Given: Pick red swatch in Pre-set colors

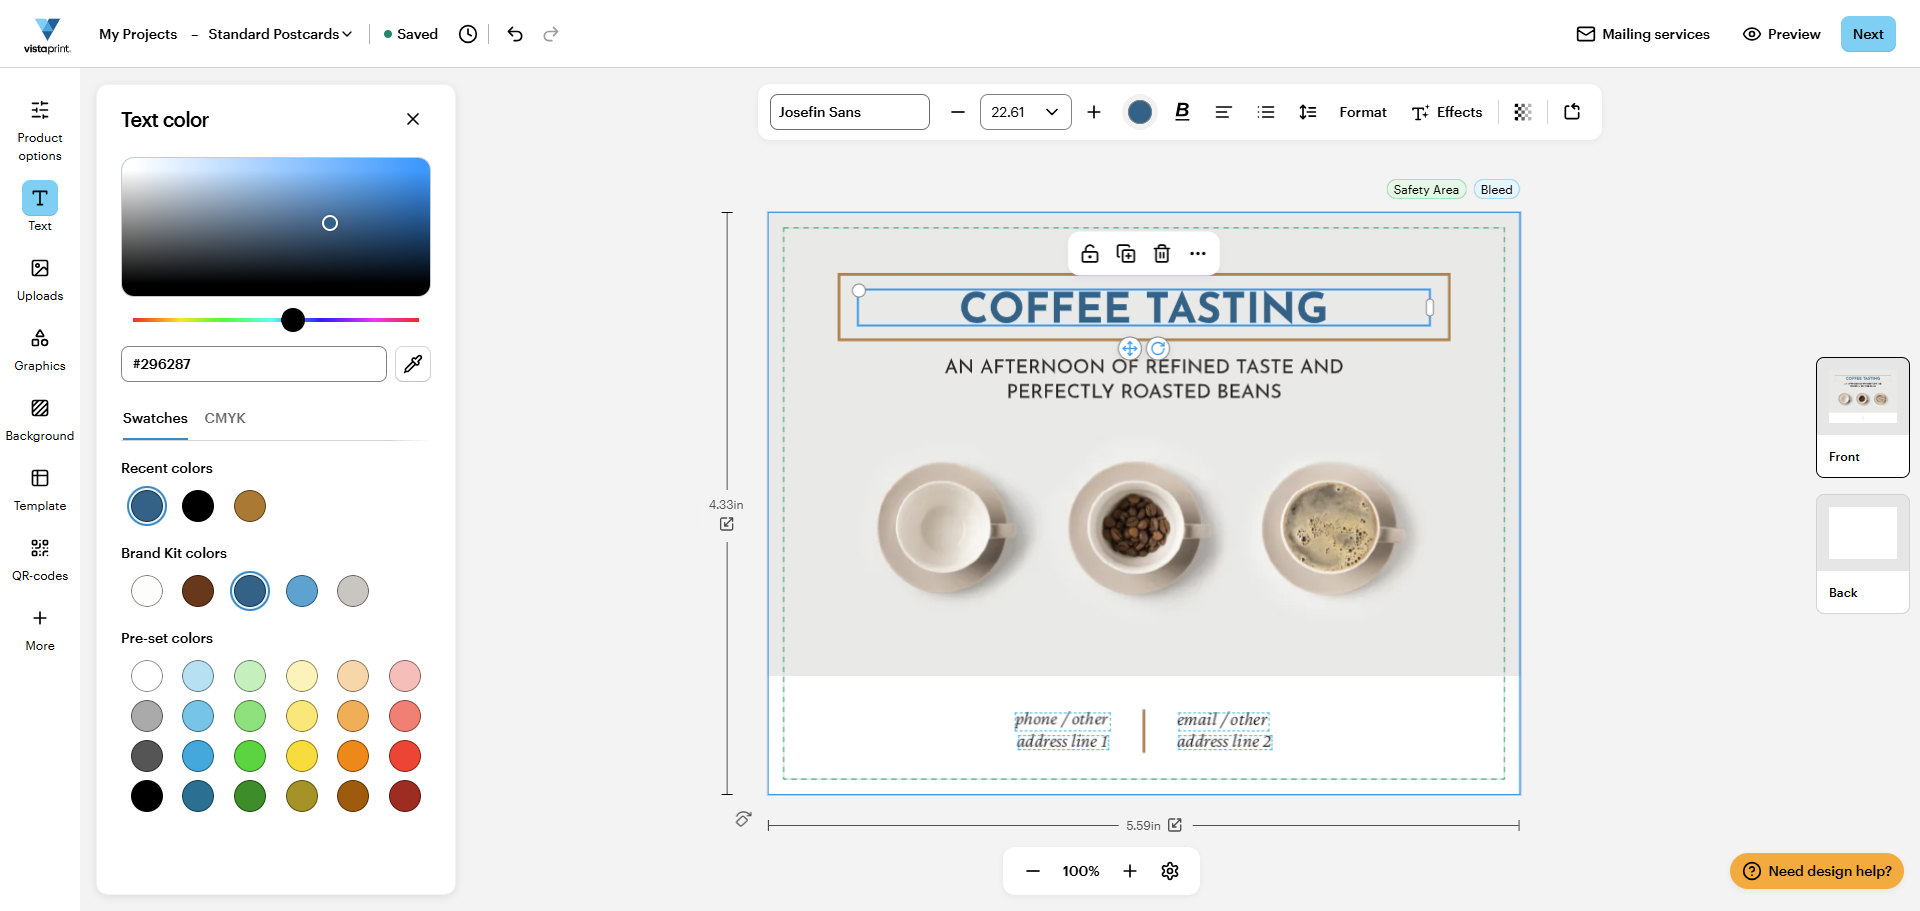Looking at the screenshot, I should (x=405, y=756).
